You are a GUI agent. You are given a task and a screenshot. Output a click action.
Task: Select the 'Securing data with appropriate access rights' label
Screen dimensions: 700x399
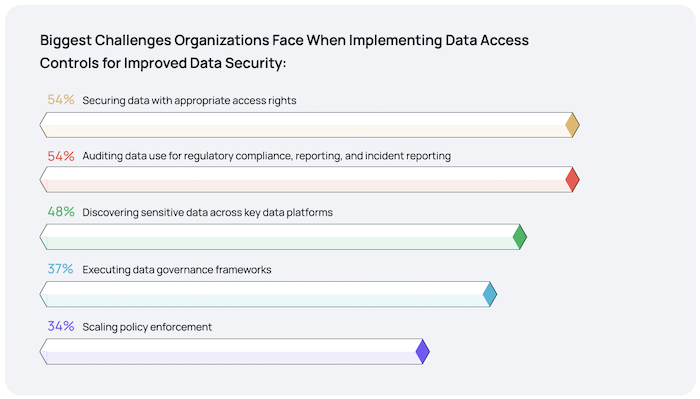pyautogui.click(x=189, y=100)
